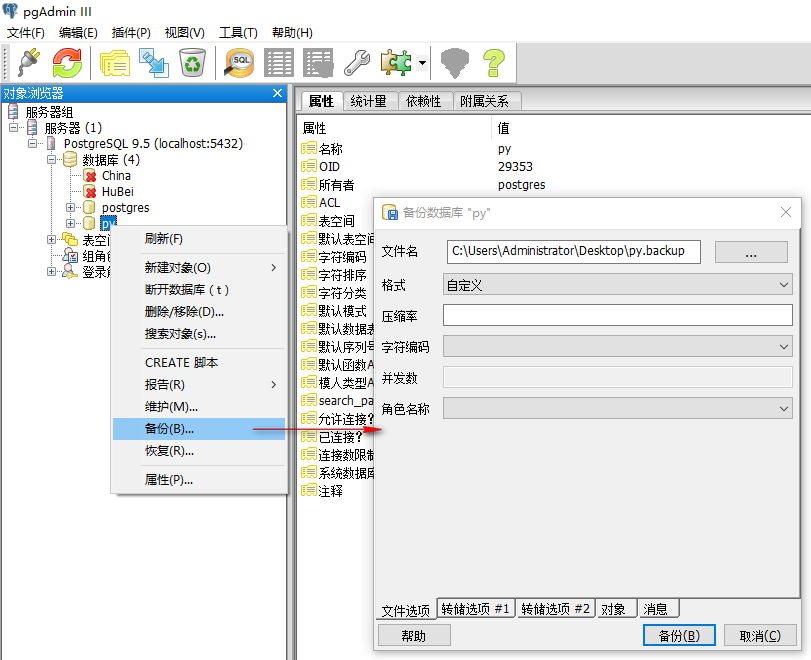Open the 编辑(E) menu
Viewport: 811px width, 660px height.
point(78,33)
